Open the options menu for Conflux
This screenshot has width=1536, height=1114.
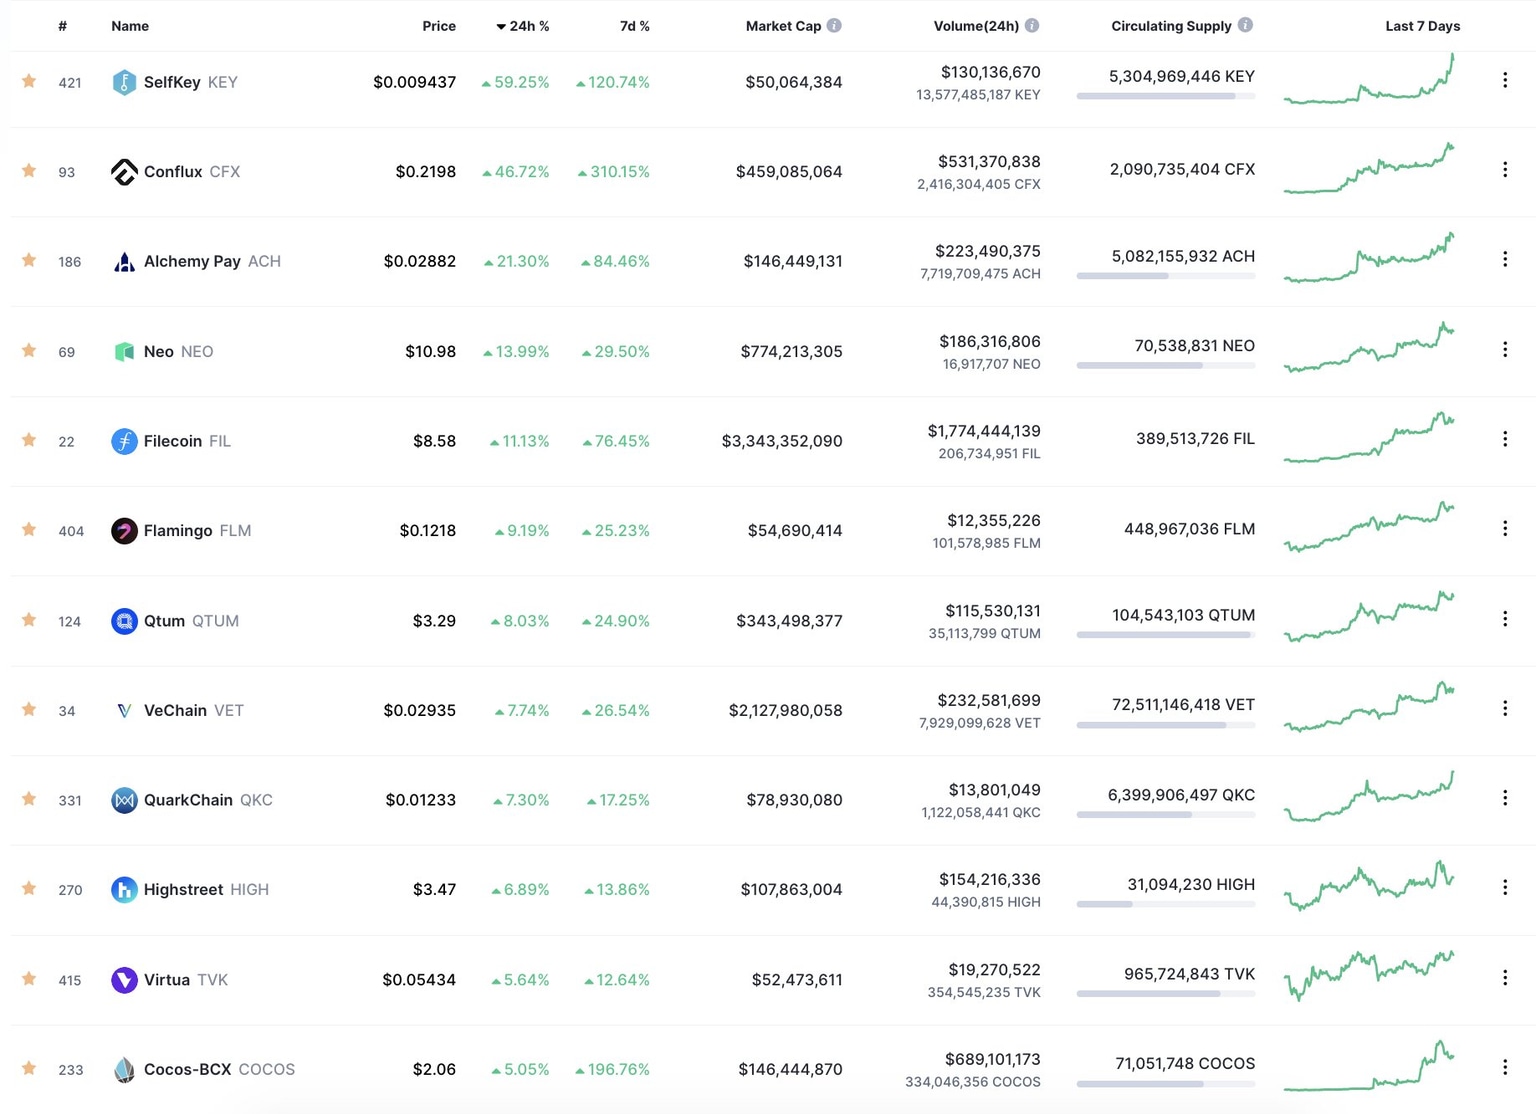[x=1505, y=169]
